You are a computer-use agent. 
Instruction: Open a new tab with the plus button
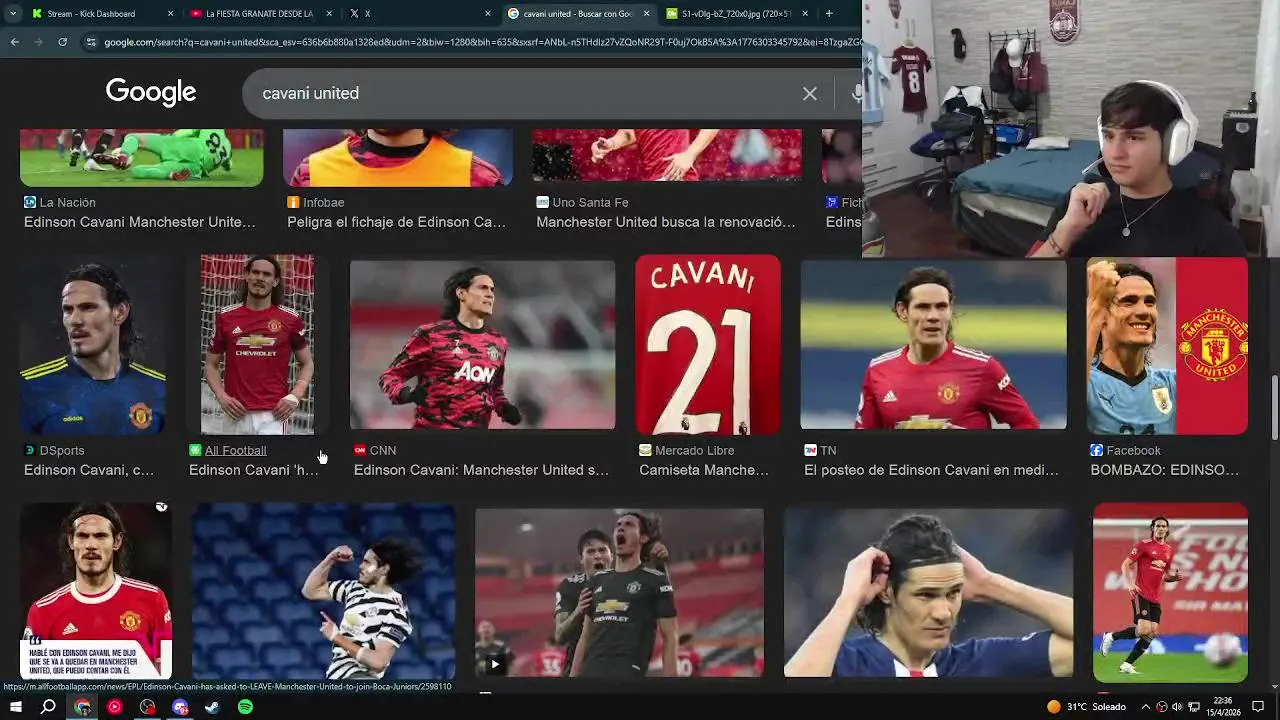(x=828, y=14)
